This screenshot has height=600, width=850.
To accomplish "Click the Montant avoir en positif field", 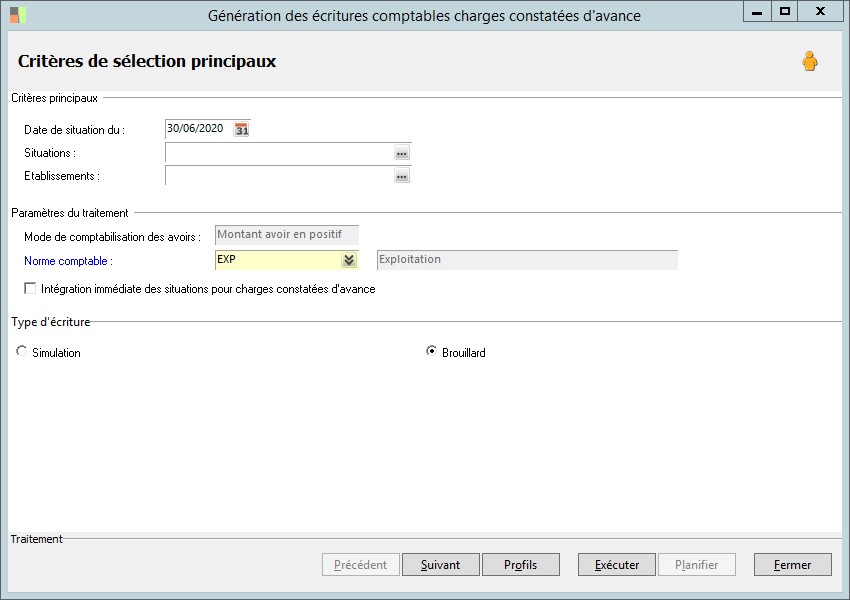I will tap(287, 235).
